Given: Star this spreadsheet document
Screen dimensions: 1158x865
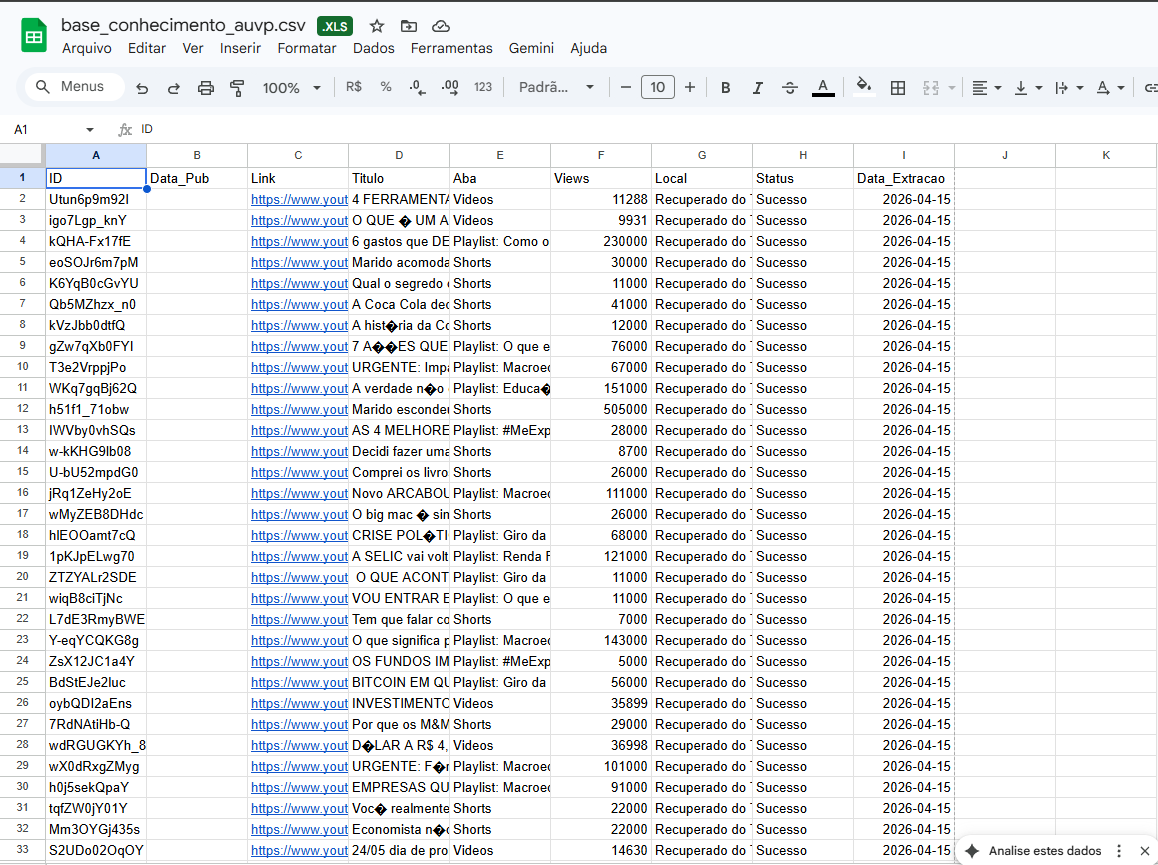Looking at the screenshot, I should (377, 26).
